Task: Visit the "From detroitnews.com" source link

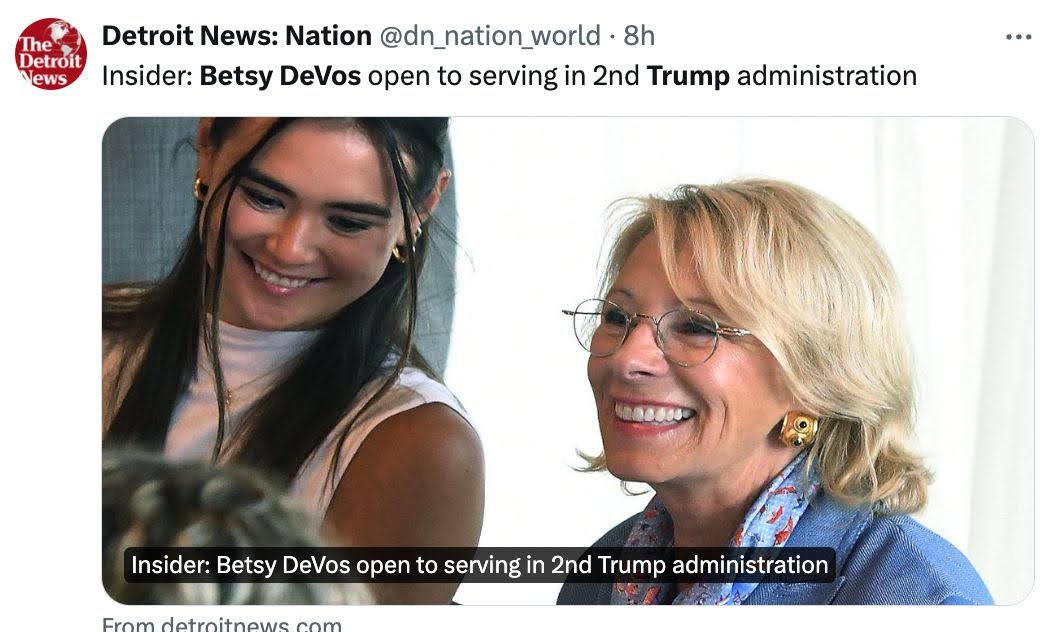Action: tap(222, 625)
